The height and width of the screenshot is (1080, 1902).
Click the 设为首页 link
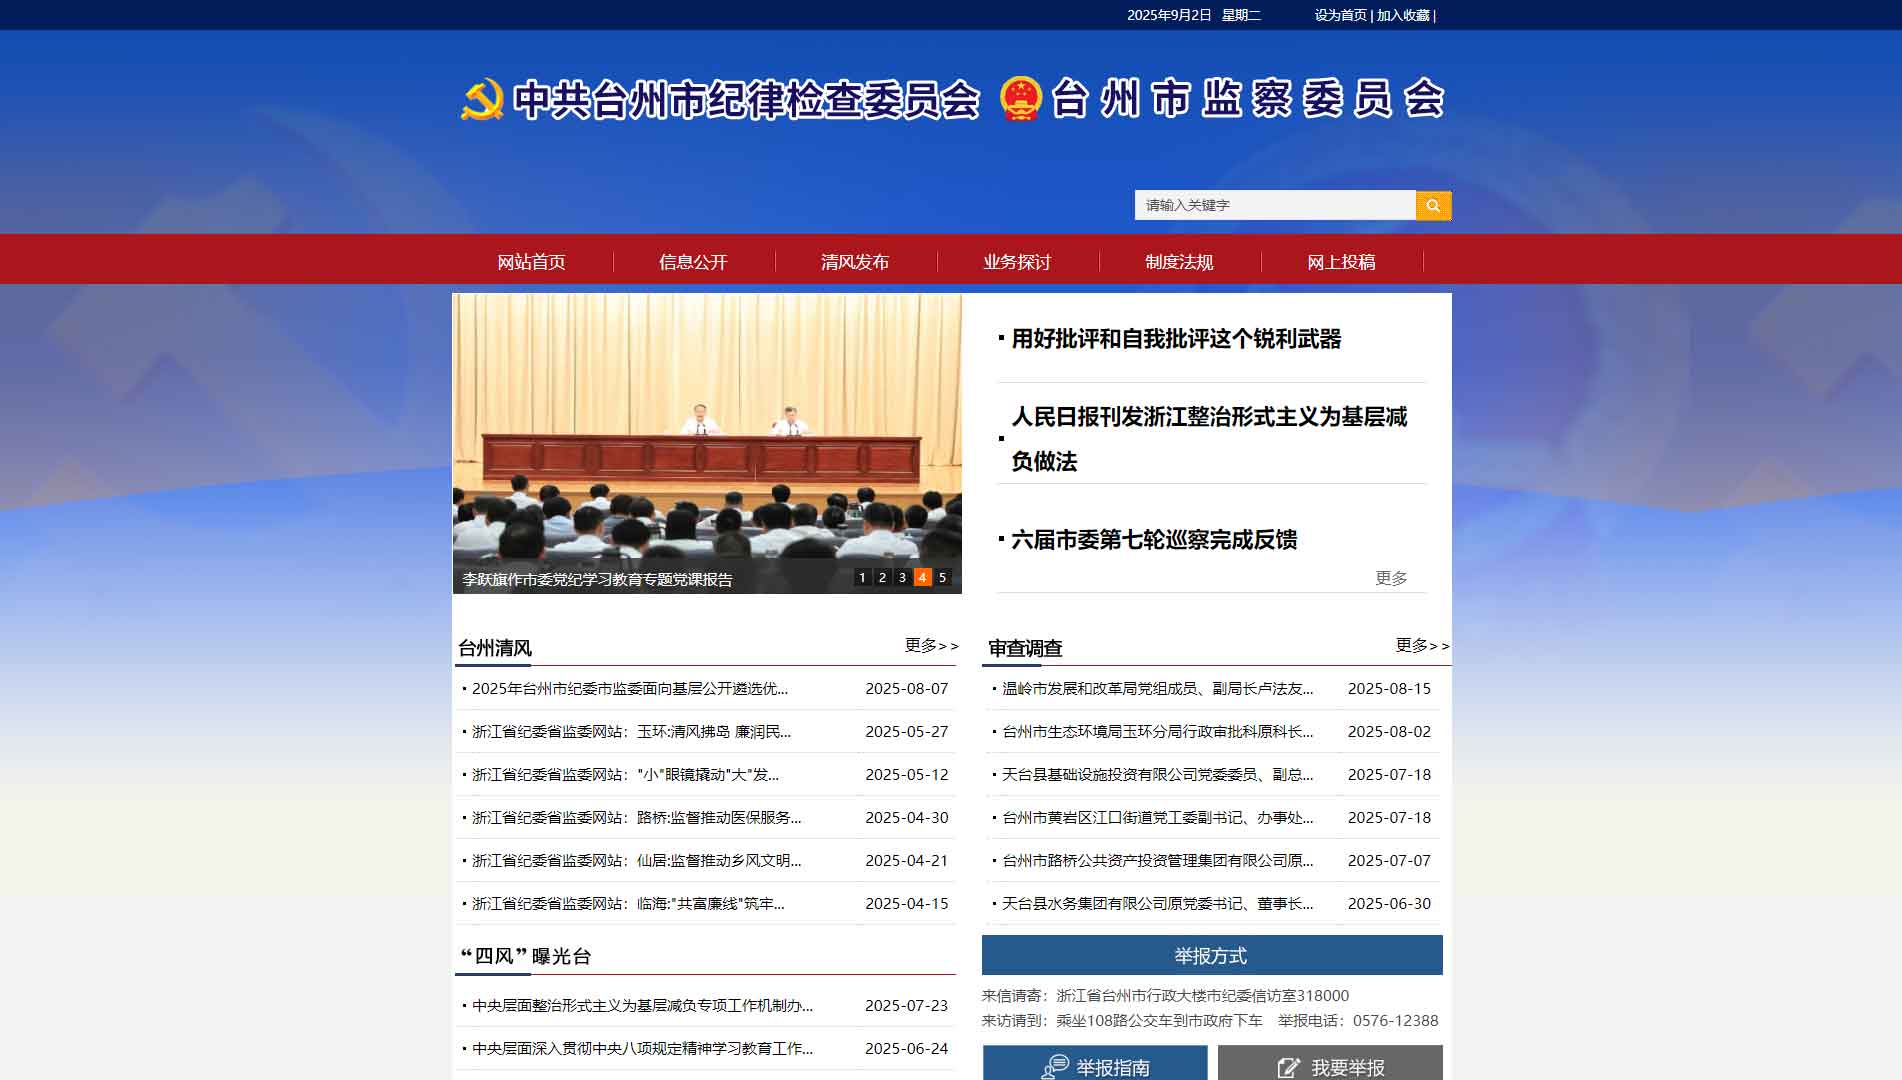coord(1340,15)
